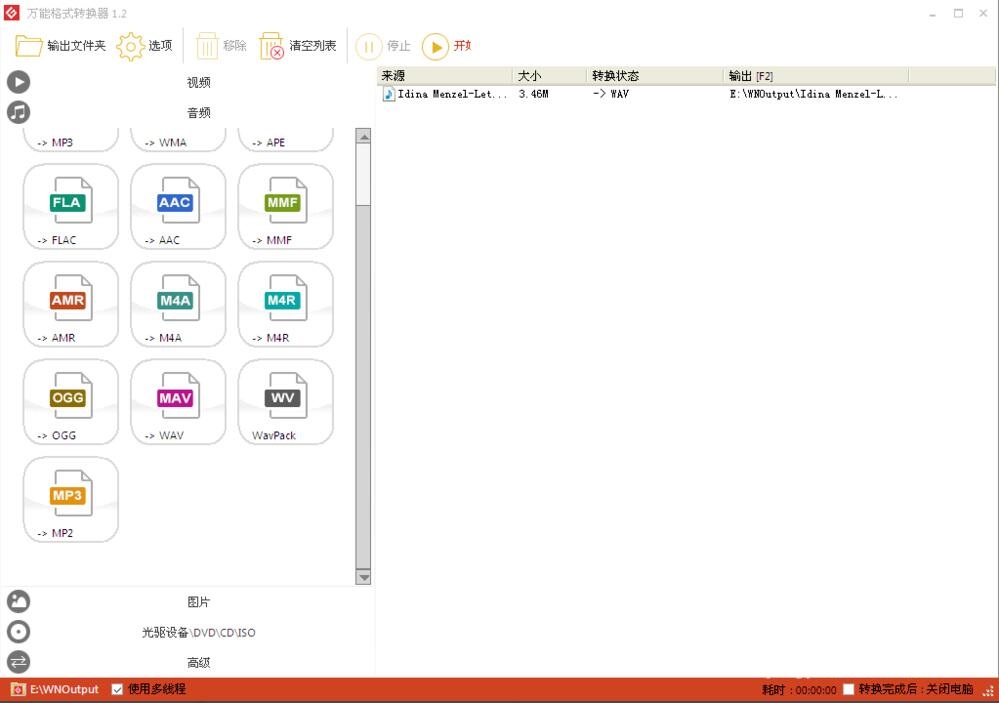The height and width of the screenshot is (703, 999).
Task: Expand the 视频 category section
Action: (x=198, y=82)
